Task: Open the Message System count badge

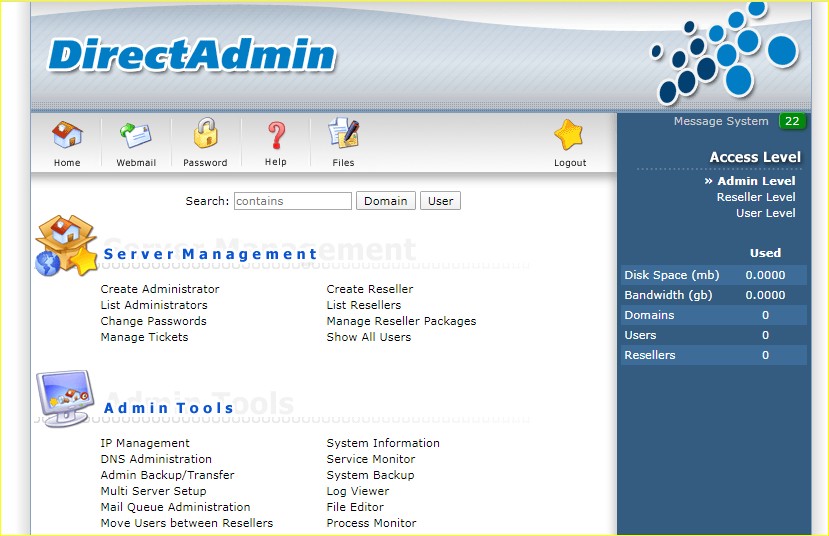Action: [792, 121]
